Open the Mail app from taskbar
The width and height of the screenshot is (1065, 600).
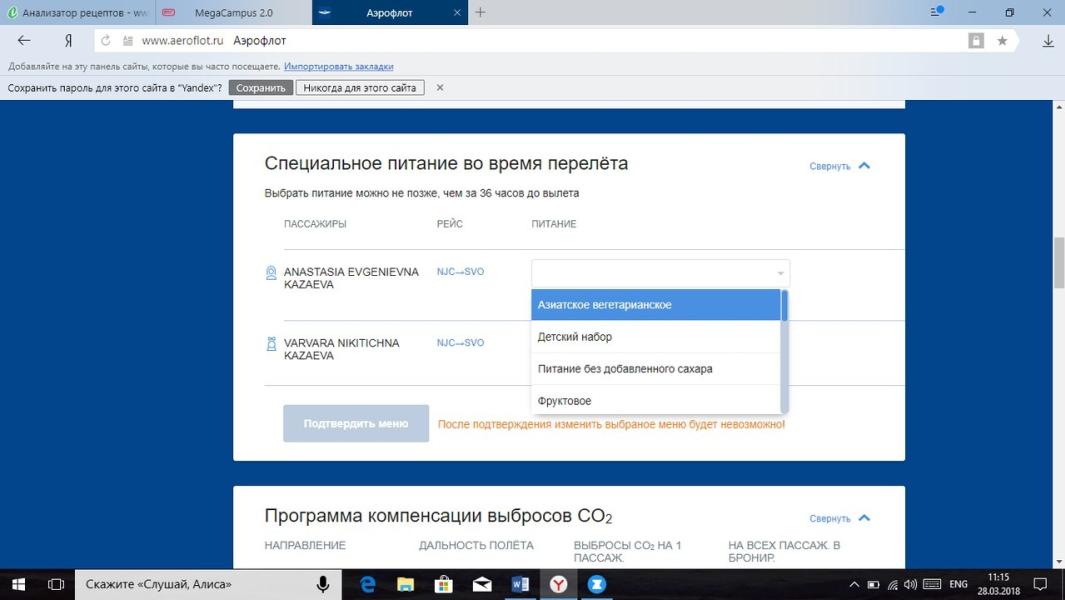point(482,584)
